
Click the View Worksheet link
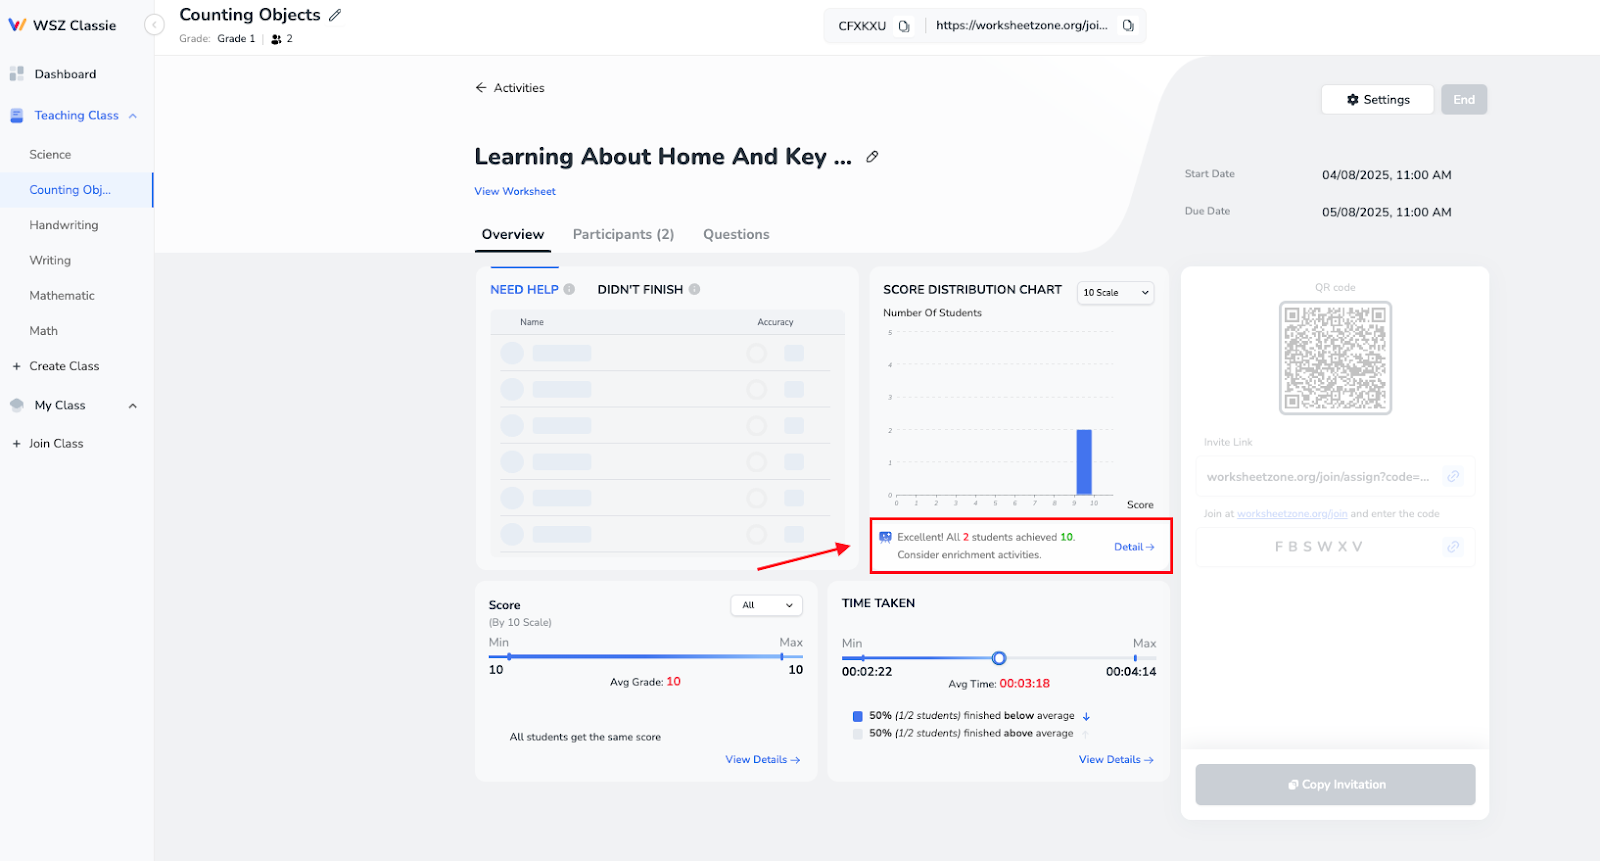point(515,192)
